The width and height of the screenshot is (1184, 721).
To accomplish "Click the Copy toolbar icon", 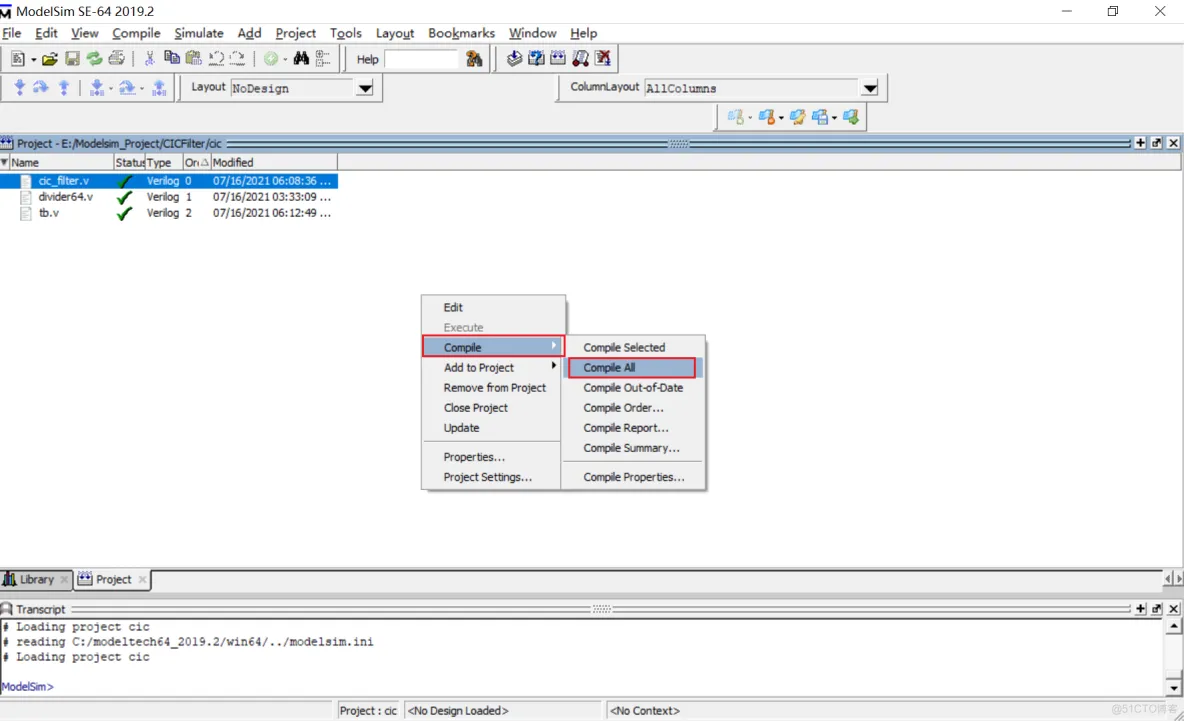I will (x=171, y=58).
